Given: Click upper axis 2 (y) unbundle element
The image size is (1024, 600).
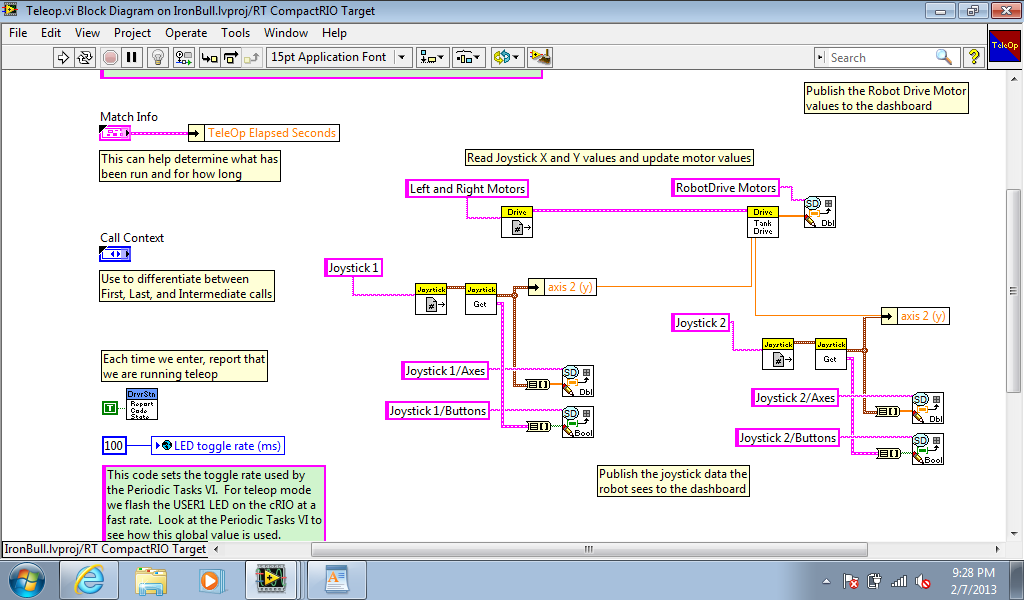Looking at the screenshot, I should point(562,287).
